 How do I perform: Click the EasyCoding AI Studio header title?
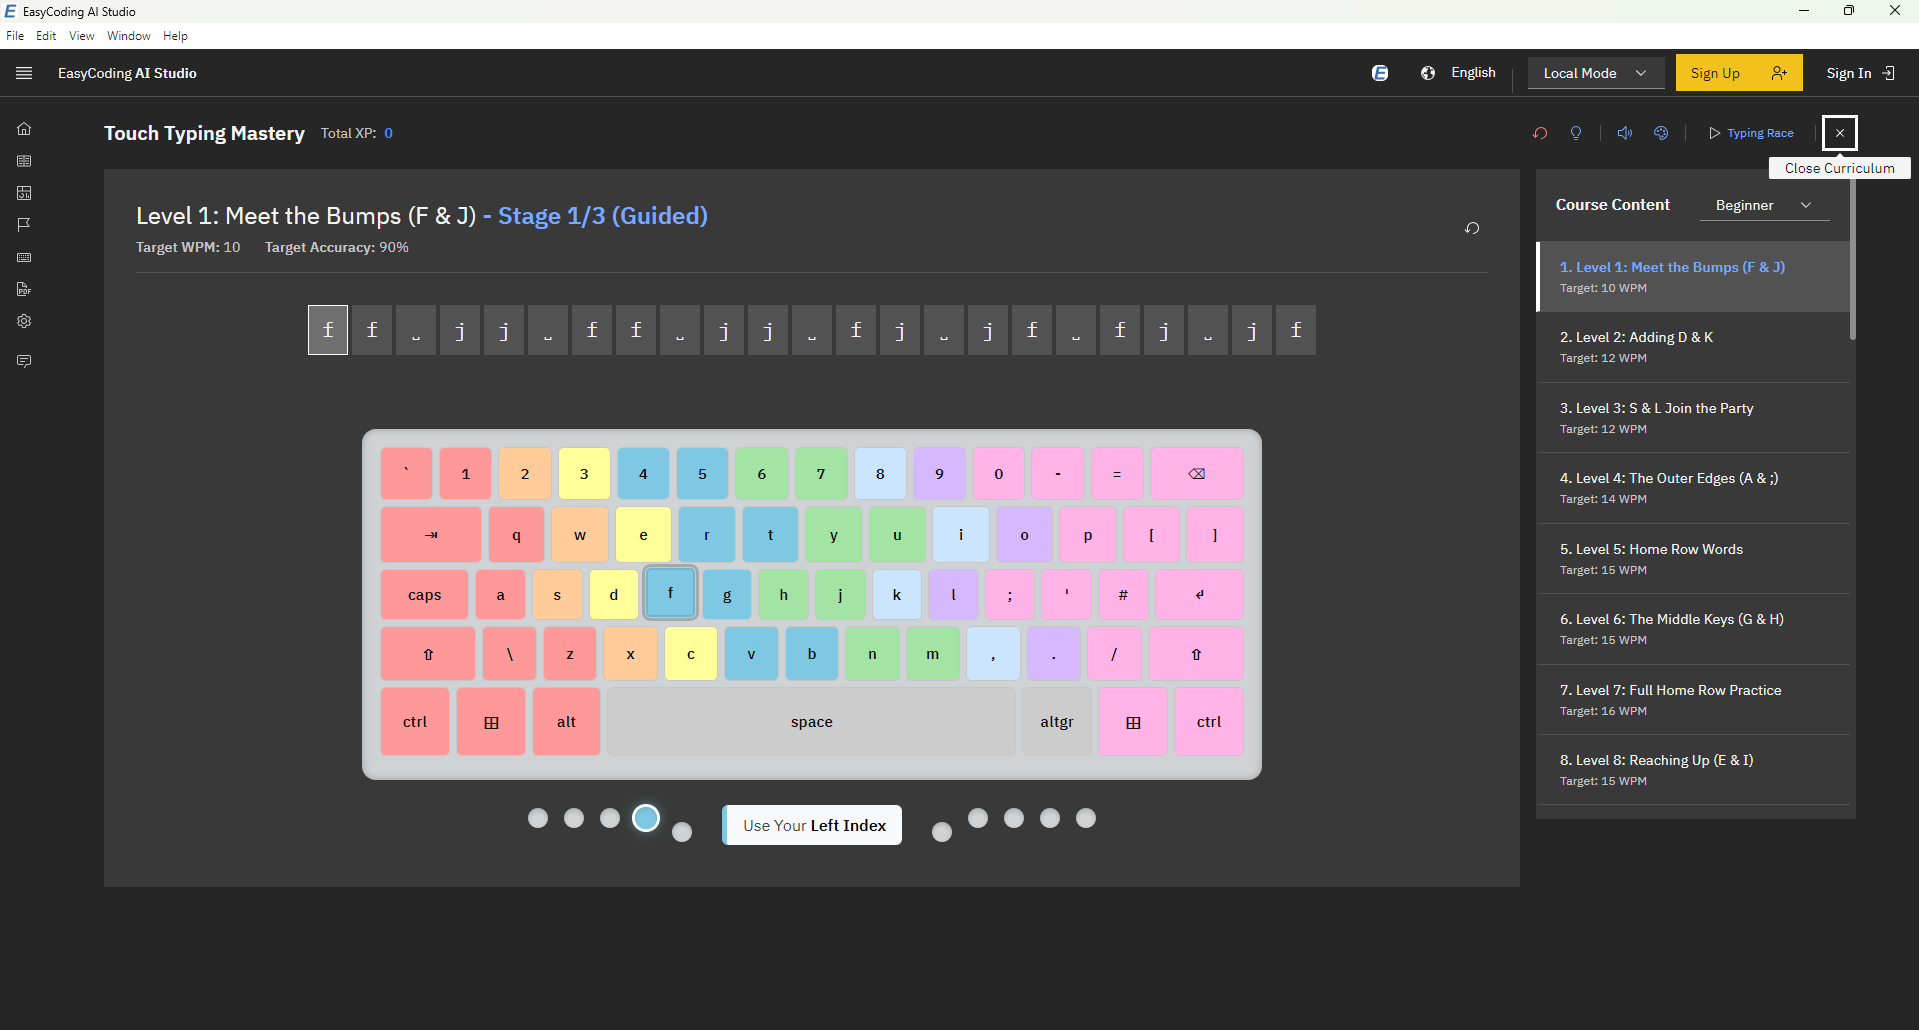127,73
